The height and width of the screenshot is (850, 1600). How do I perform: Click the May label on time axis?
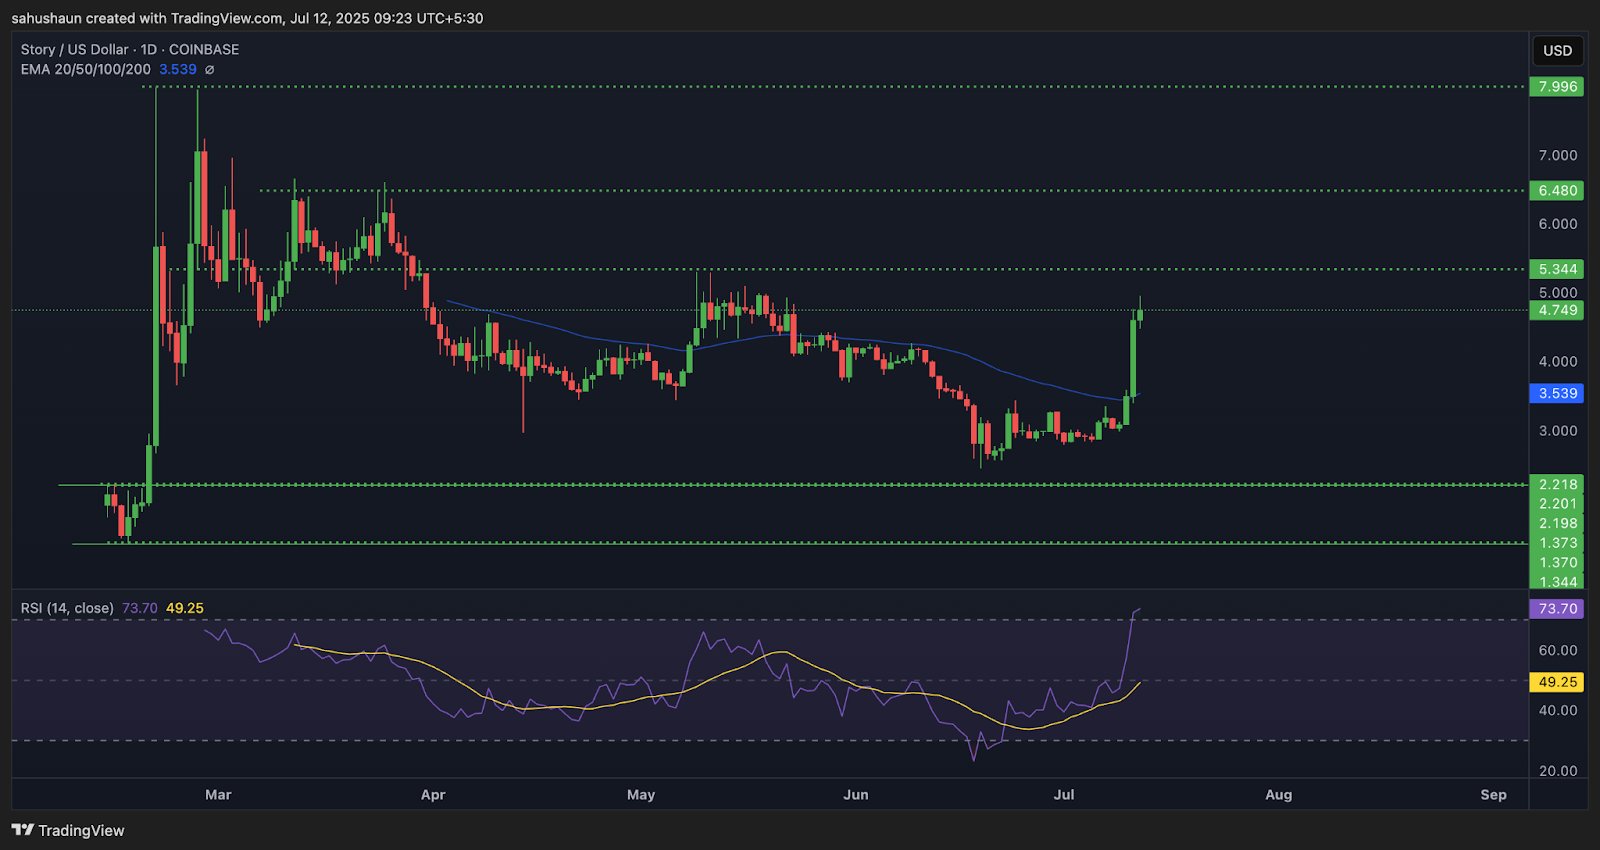[641, 795]
